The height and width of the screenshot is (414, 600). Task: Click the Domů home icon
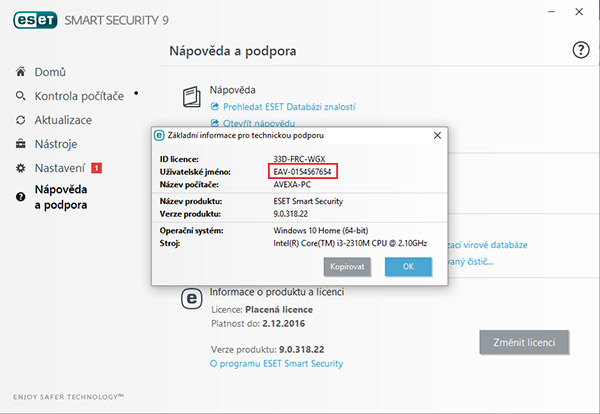click(21, 72)
